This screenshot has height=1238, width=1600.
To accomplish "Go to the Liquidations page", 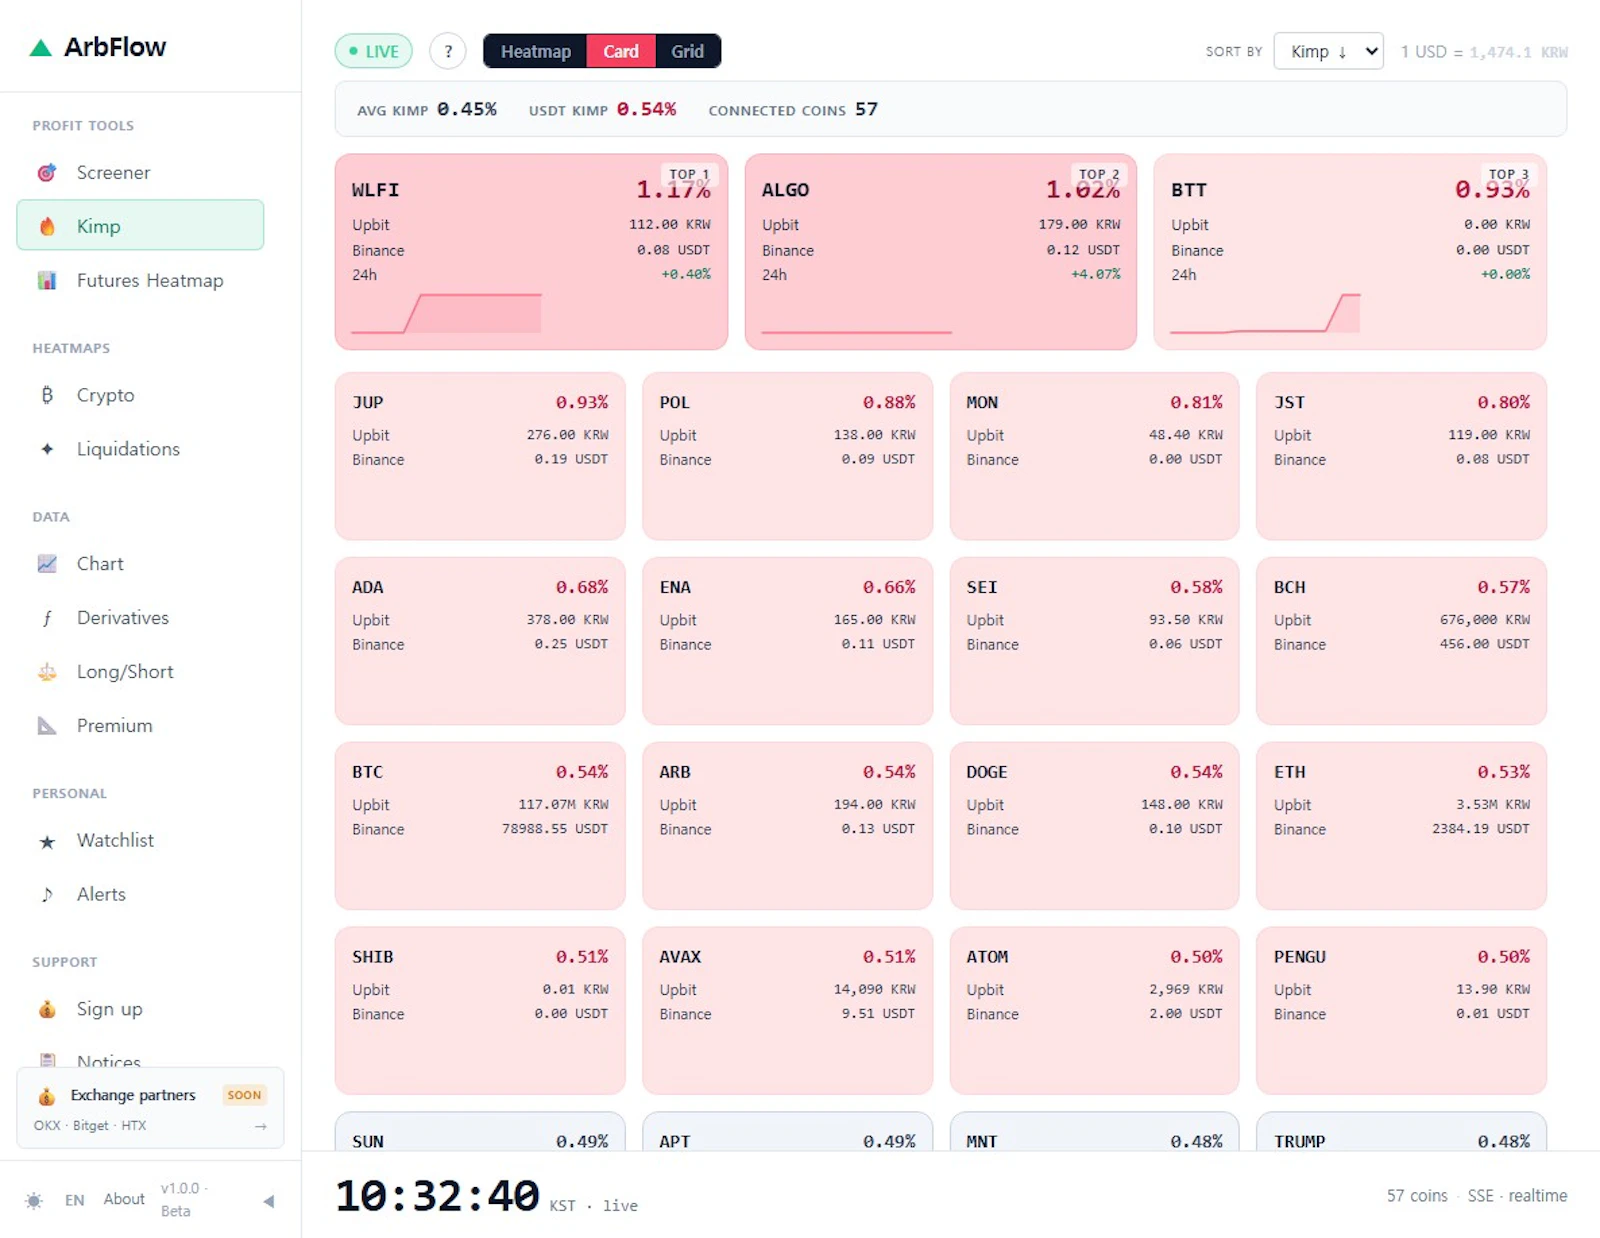I will [x=140, y=449].
